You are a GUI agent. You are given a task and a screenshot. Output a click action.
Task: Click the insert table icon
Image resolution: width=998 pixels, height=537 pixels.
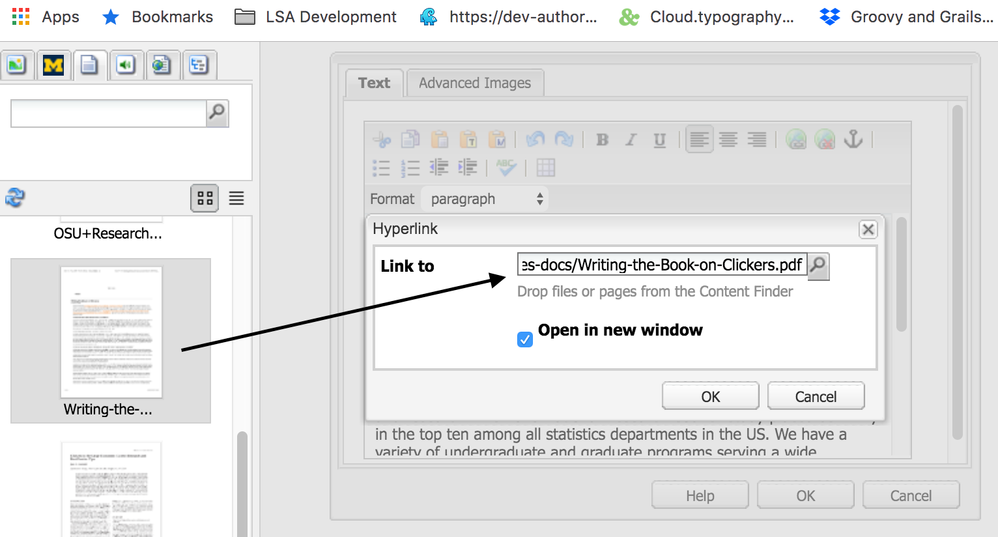coord(545,168)
